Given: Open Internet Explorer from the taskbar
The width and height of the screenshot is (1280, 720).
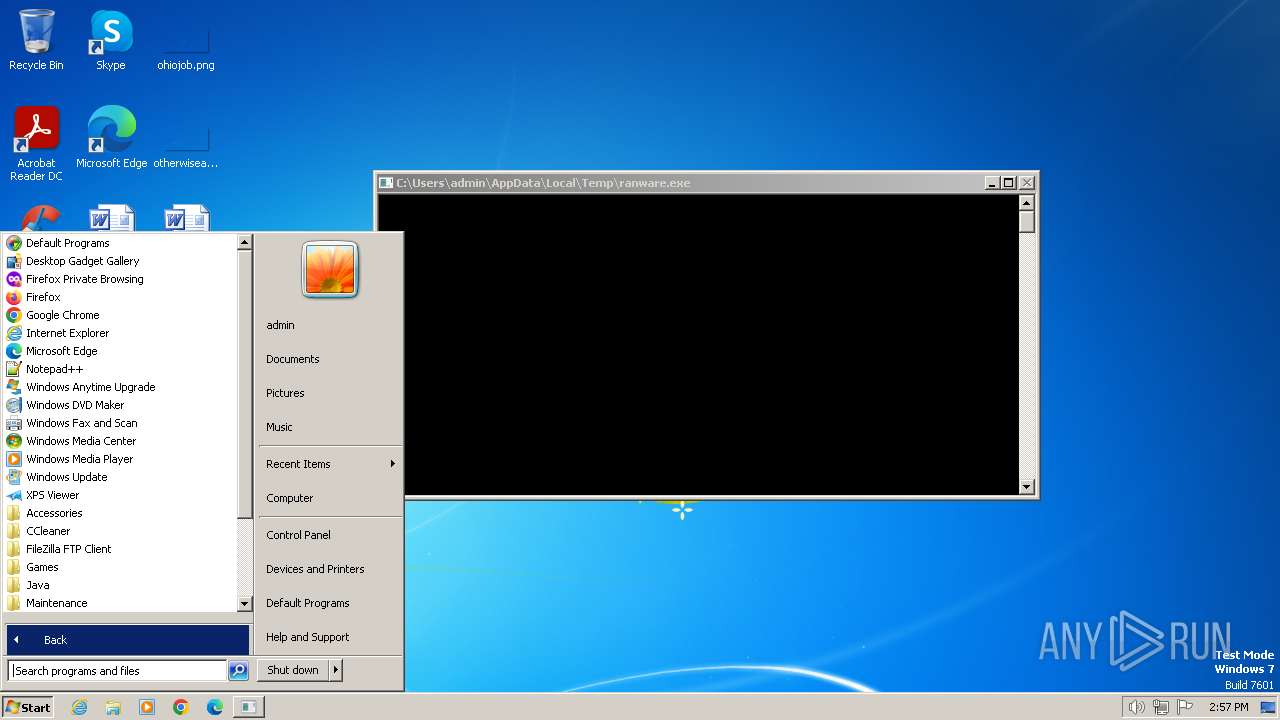Looking at the screenshot, I should click(x=79, y=707).
